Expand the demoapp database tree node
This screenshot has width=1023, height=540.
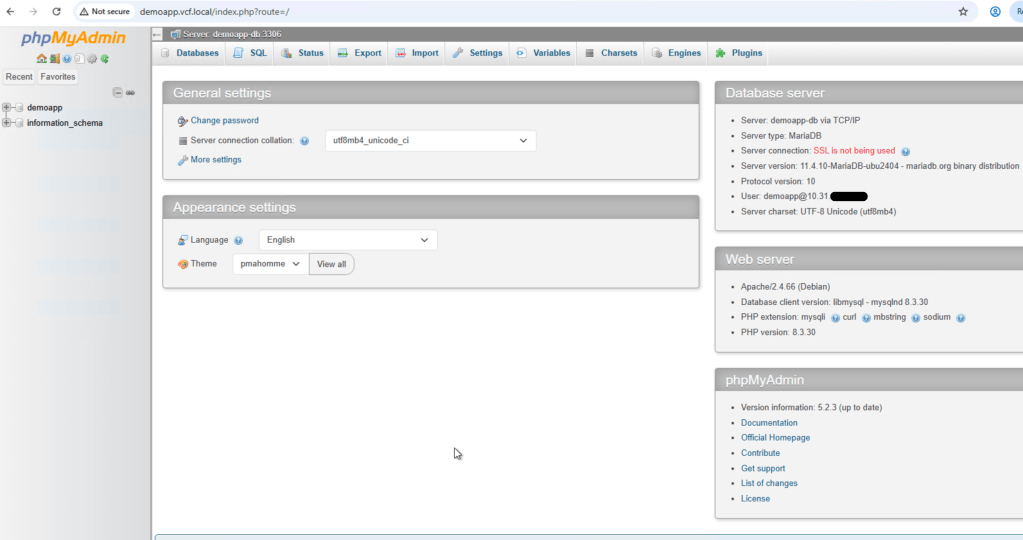[7, 107]
